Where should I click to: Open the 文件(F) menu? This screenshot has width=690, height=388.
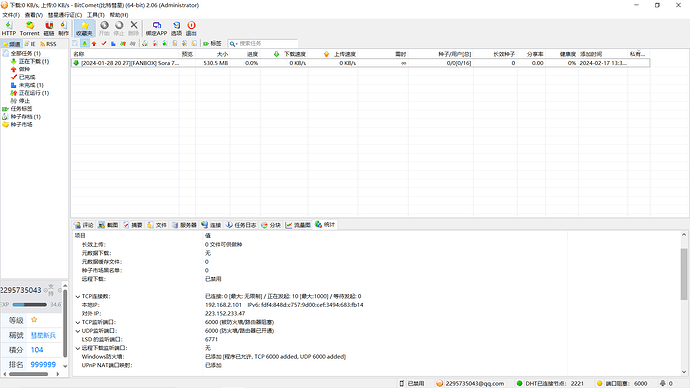coord(11,15)
